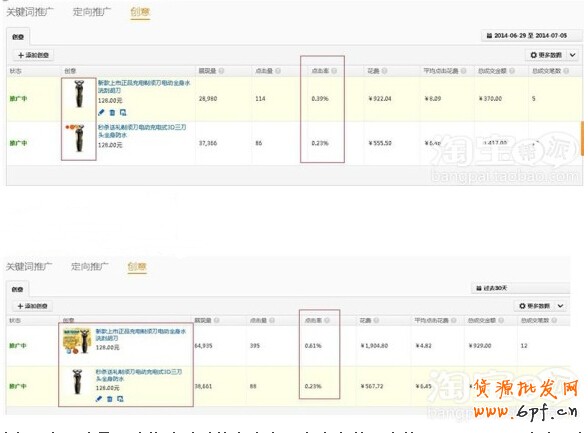588x433 pixels.
Task: Click the help icon beside 展现量 in top table
Action: pyautogui.click(x=221, y=71)
